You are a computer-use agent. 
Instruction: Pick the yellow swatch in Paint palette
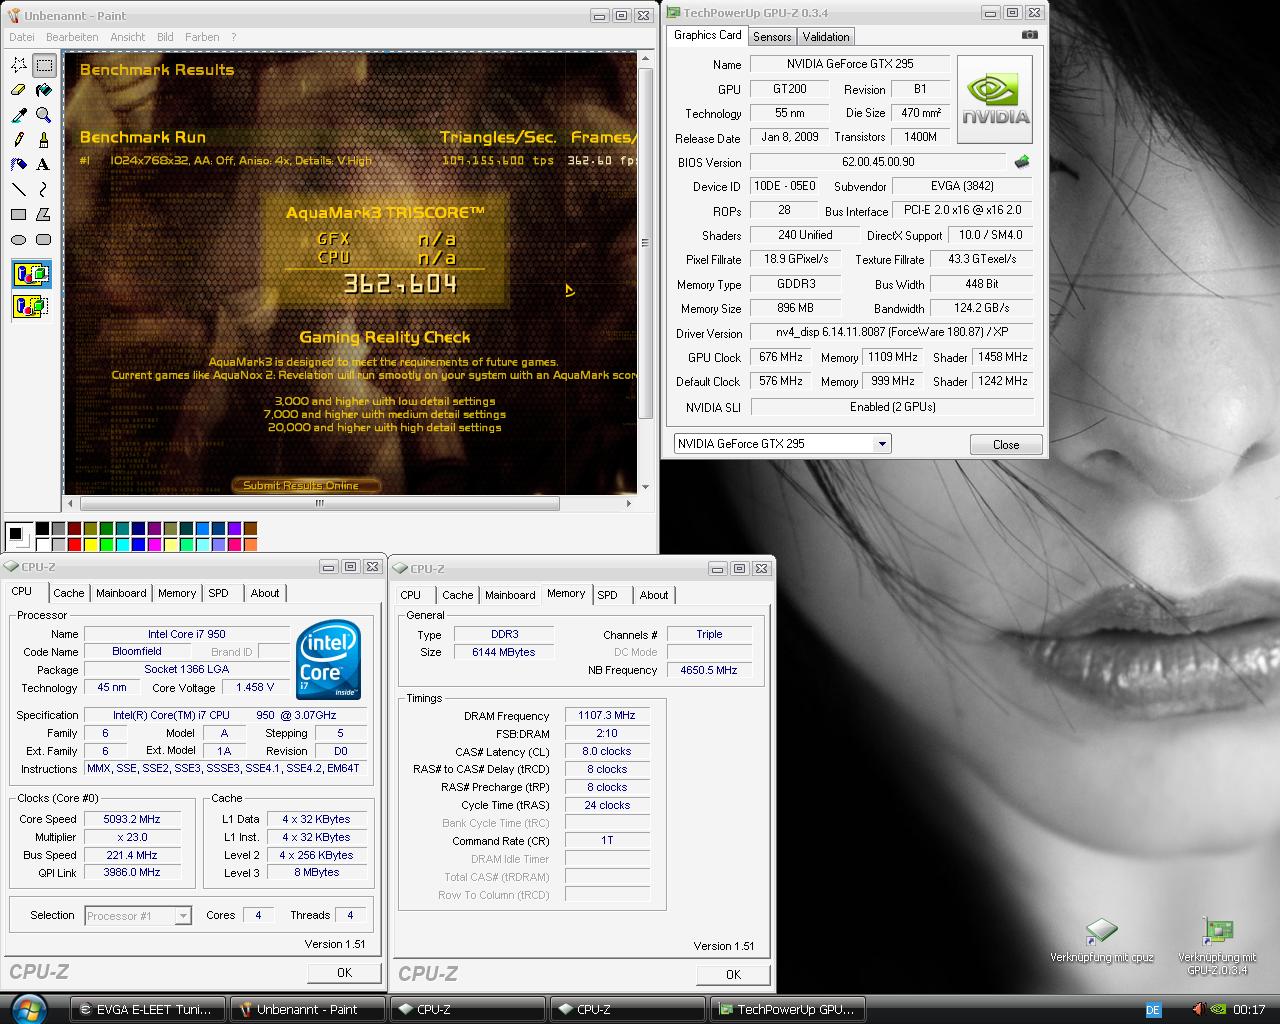tap(91, 545)
